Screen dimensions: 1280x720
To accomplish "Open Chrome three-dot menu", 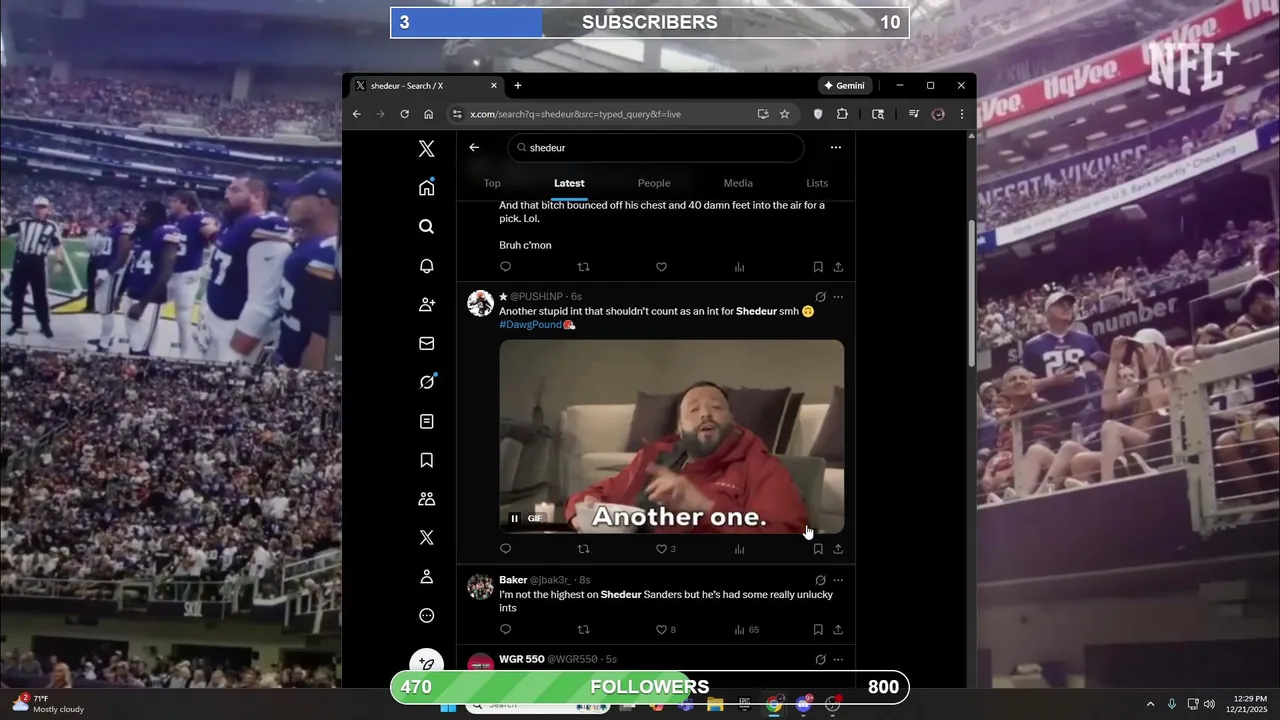I will click(962, 114).
